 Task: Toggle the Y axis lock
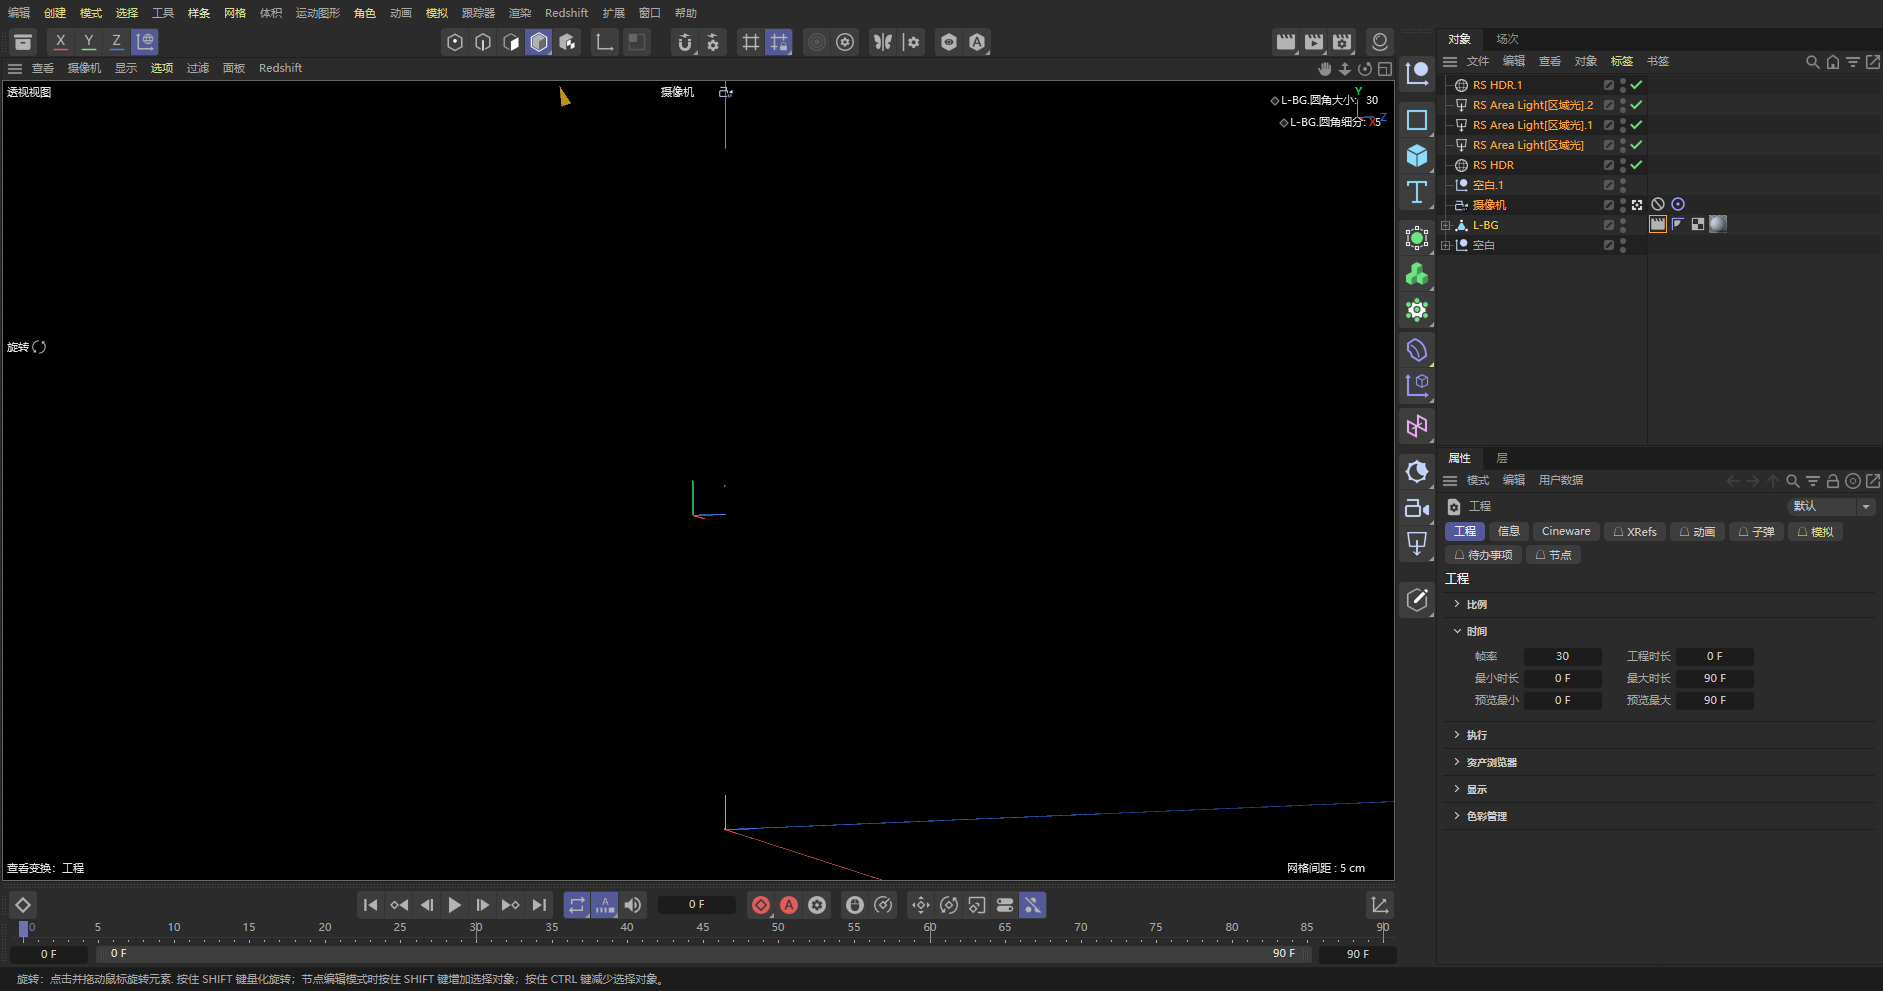click(89, 42)
